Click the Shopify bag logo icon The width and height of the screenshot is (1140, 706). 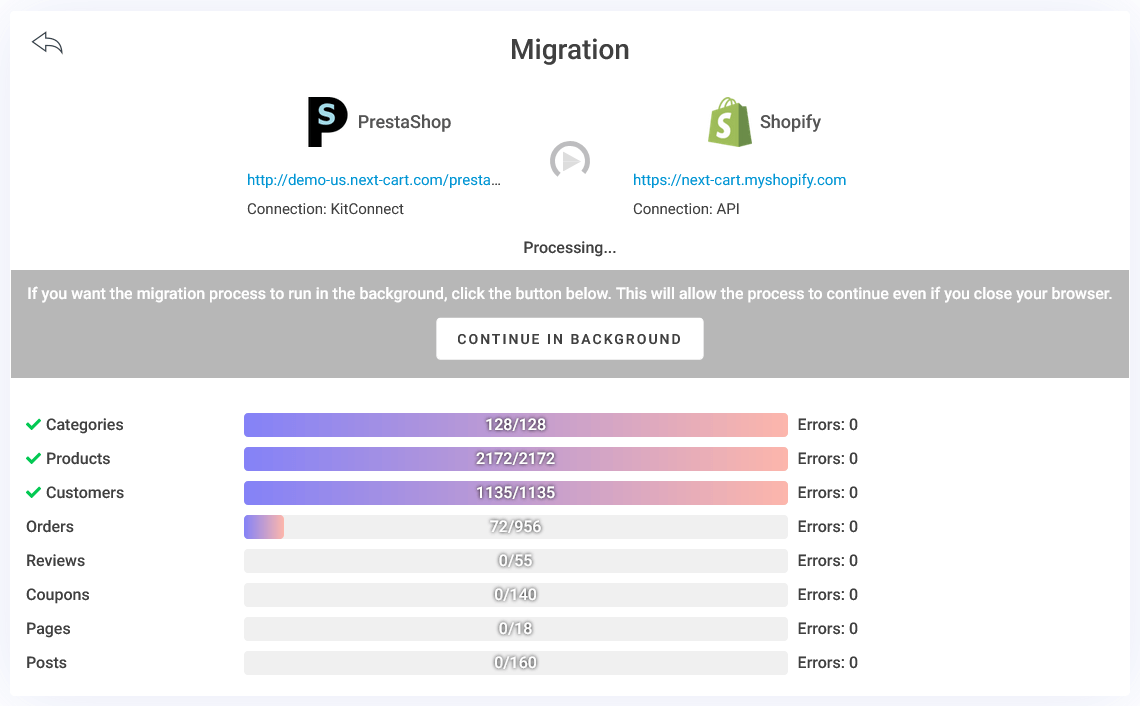[x=730, y=122]
